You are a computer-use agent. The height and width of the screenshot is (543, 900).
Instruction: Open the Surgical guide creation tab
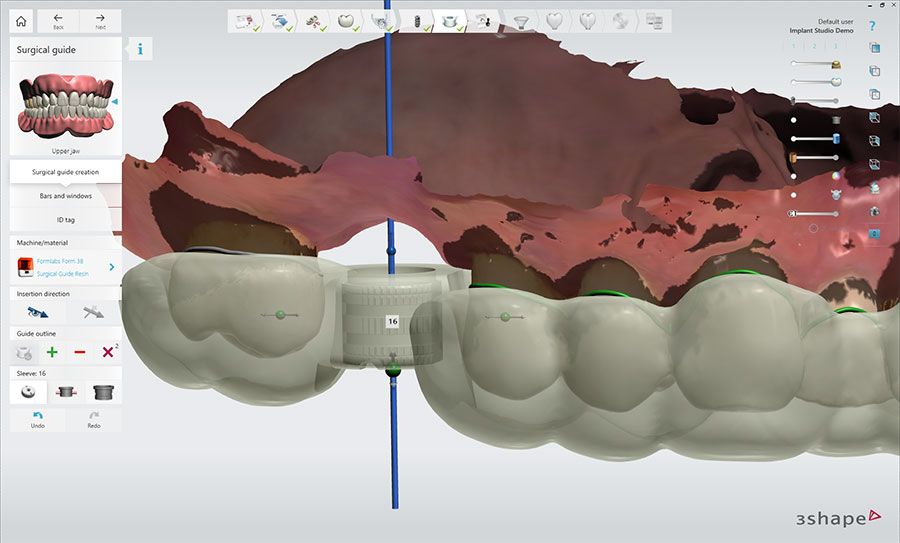65,172
